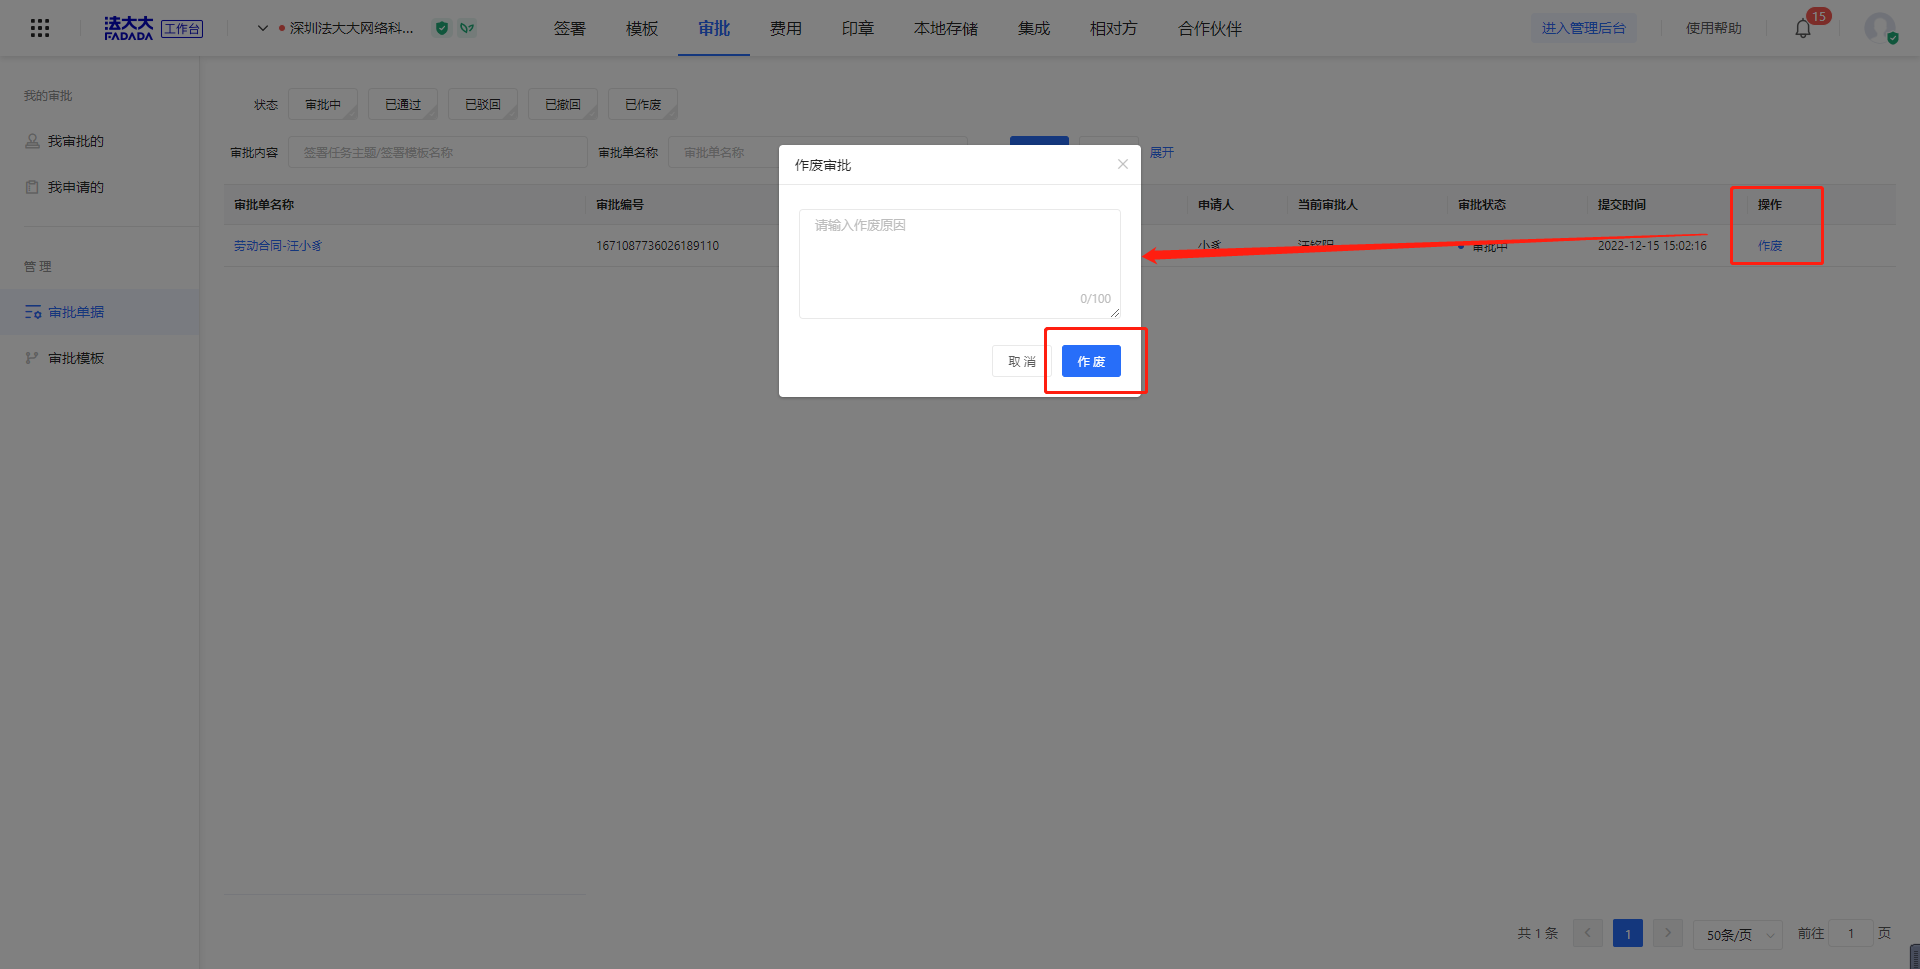Click the 审批模板 branch icon
The width and height of the screenshot is (1920, 969).
(x=32, y=358)
